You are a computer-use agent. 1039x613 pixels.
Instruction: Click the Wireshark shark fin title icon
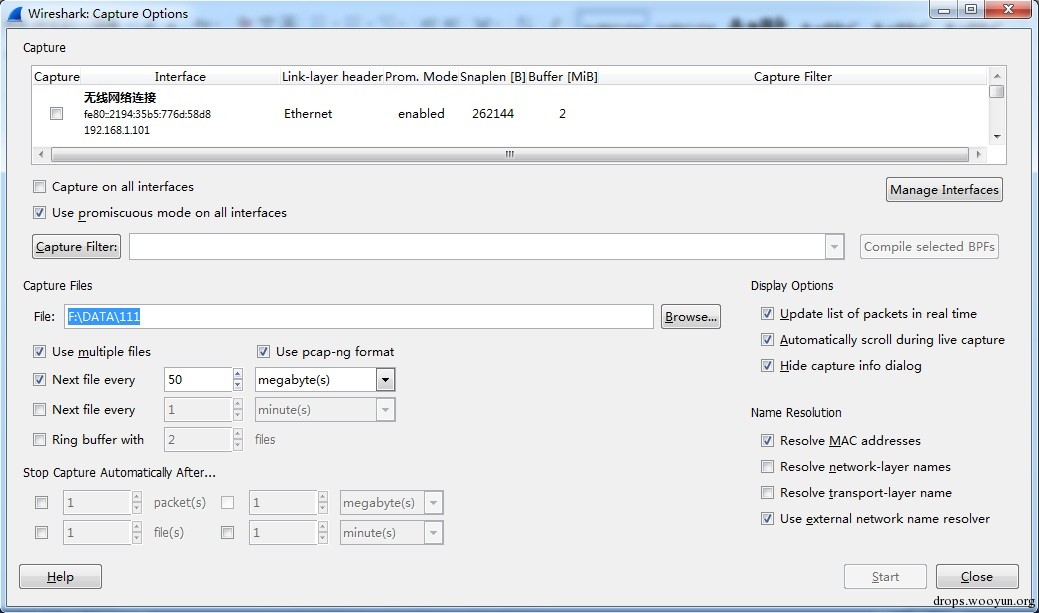click(15, 13)
